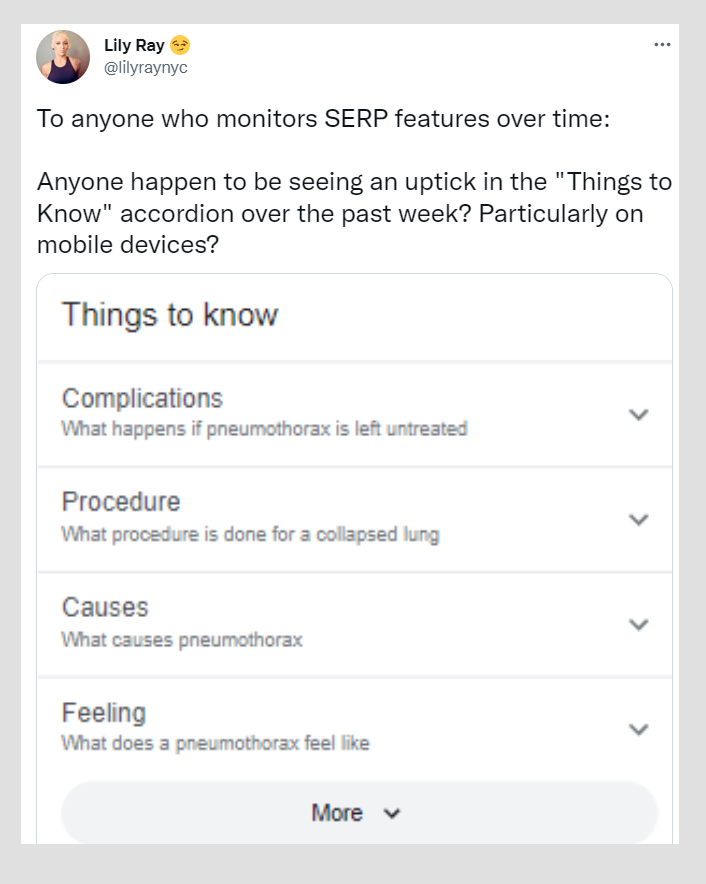This screenshot has height=884, width=706.
Task: Click the chevron arrow on Procedure row
Action: (640, 519)
